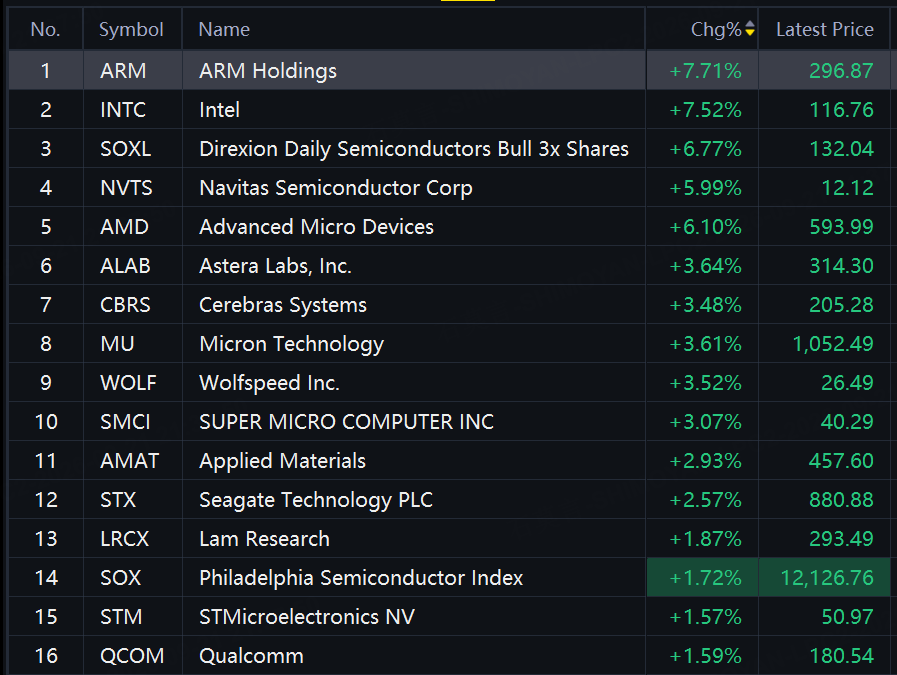Click the No. column header
Screen dimensions: 897x675
click(x=46, y=29)
